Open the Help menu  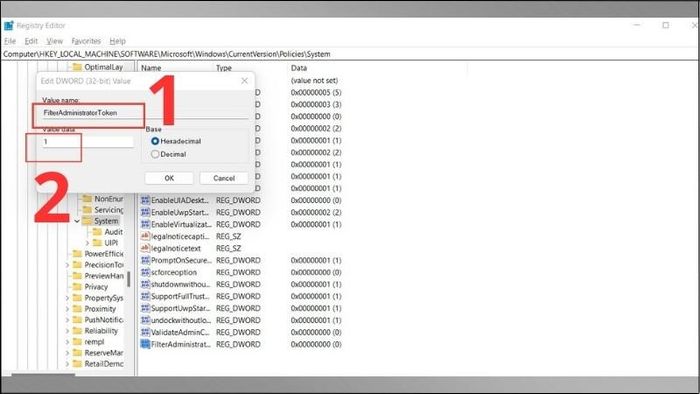tap(117, 41)
